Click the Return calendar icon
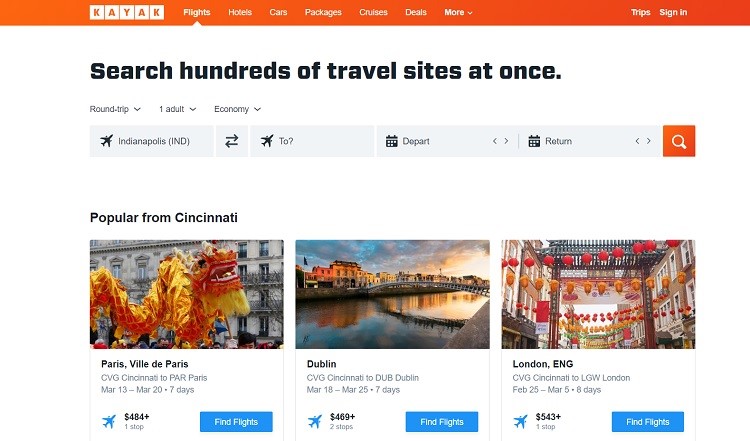Screen dimensions: 750x441 534,141
